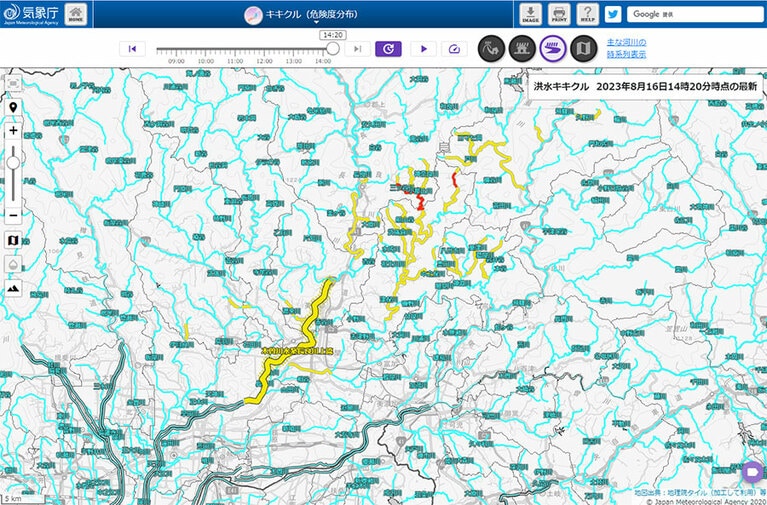The width and height of the screenshot is (767, 505).
Task: Click the PRINT icon
Action: coord(558,14)
